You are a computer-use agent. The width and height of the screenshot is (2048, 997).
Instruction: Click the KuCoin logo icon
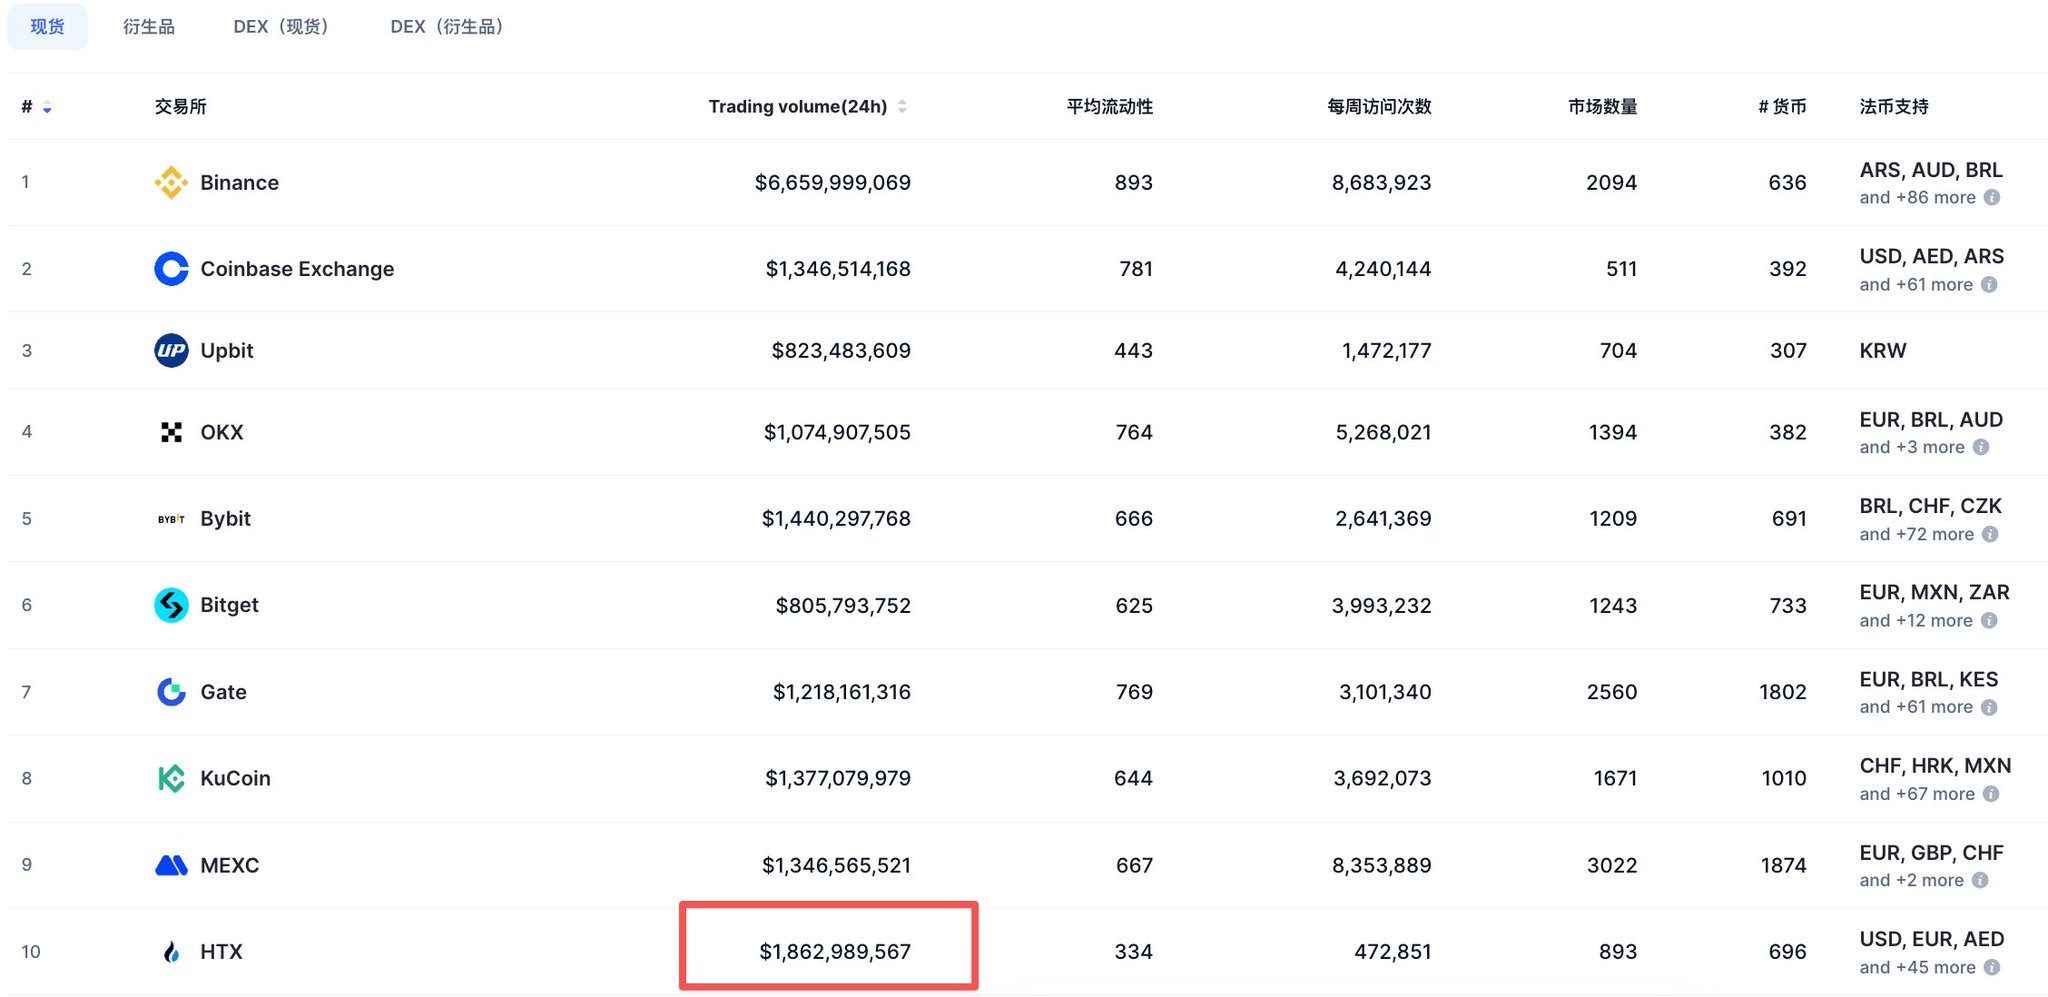click(171, 778)
